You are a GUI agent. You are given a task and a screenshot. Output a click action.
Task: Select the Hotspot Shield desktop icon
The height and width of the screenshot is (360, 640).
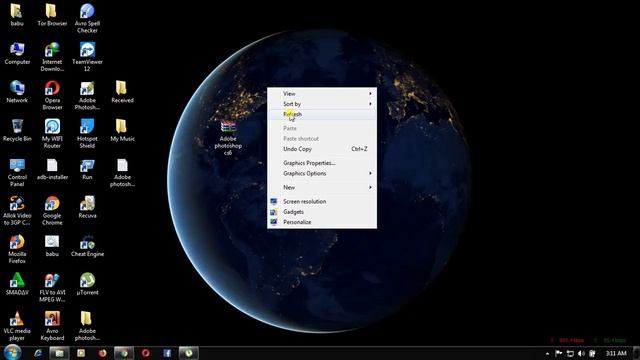87,133
